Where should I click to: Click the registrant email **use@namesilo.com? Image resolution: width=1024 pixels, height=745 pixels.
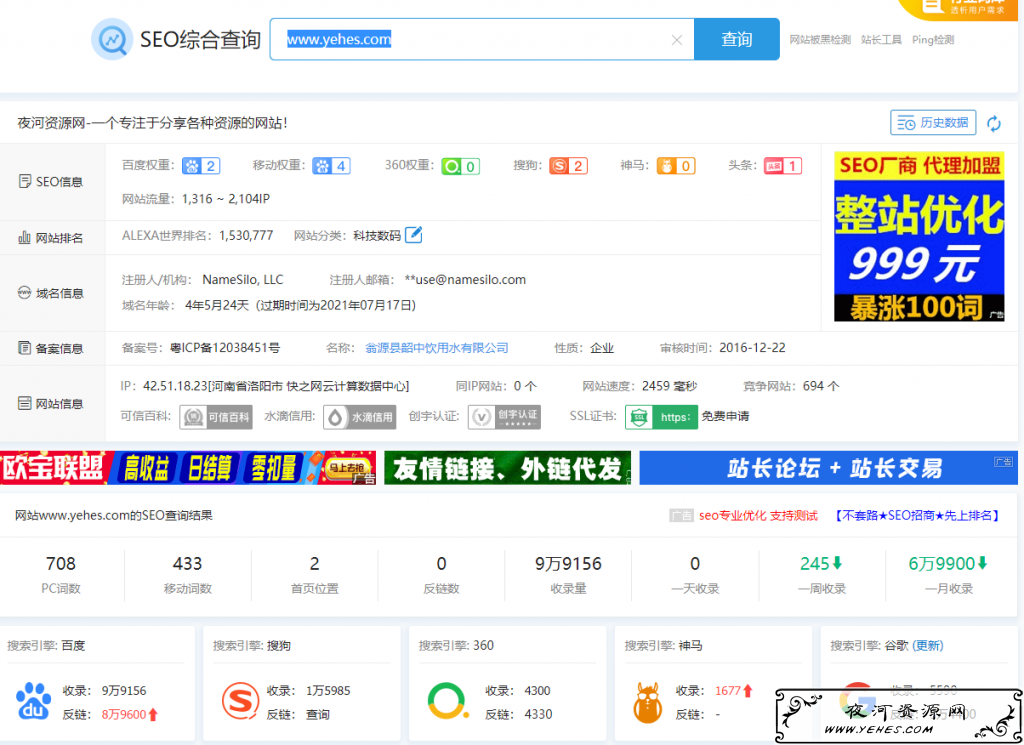[x=465, y=280]
